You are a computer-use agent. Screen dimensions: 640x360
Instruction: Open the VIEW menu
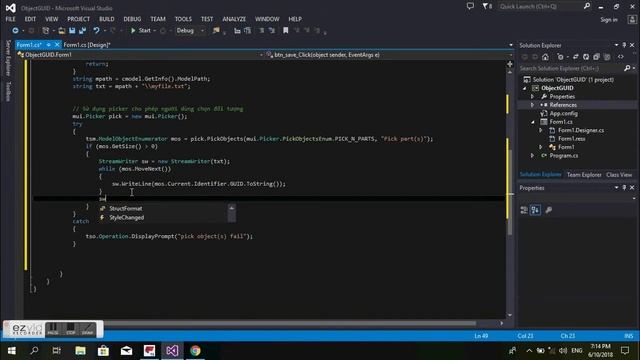pyautogui.click(x=51, y=19)
